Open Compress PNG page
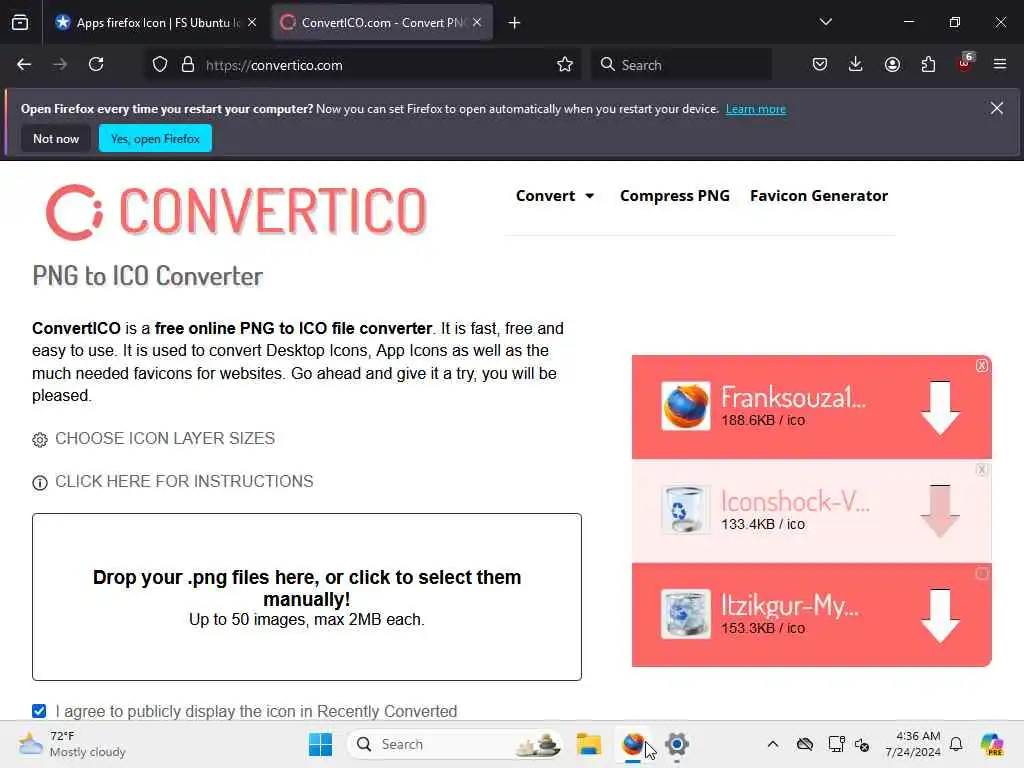This screenshot has height=768, width=1024. click(x=675, y=196)
